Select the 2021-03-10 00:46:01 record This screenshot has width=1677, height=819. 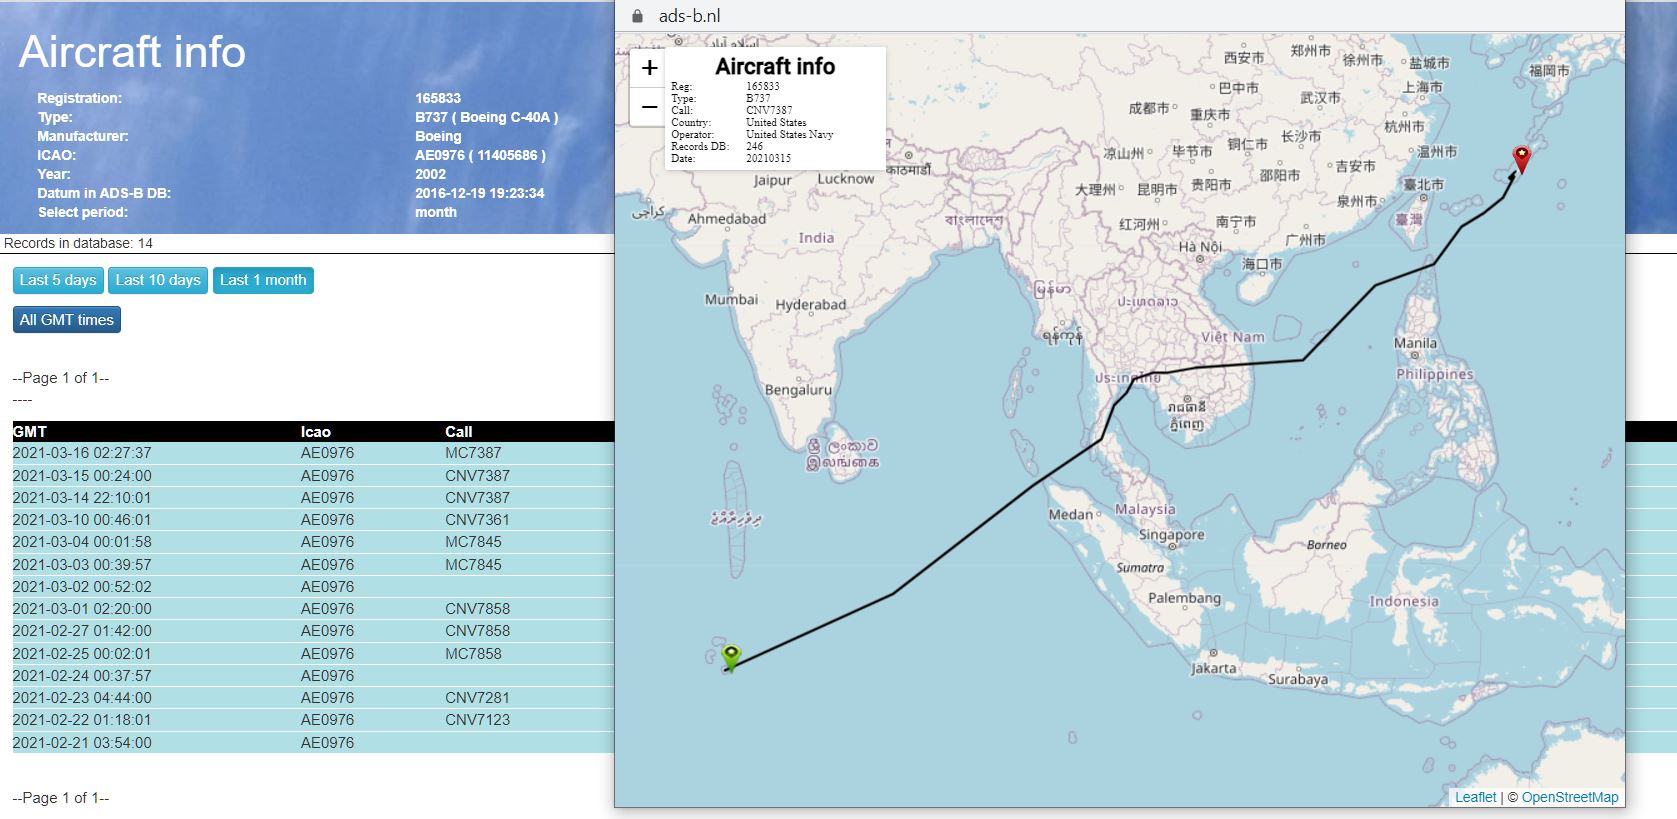313,520
